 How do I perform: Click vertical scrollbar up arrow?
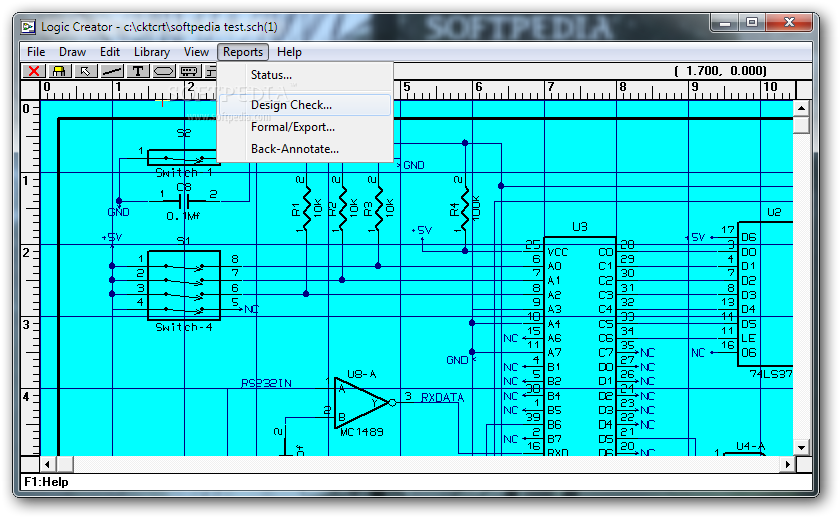point(801,108)
